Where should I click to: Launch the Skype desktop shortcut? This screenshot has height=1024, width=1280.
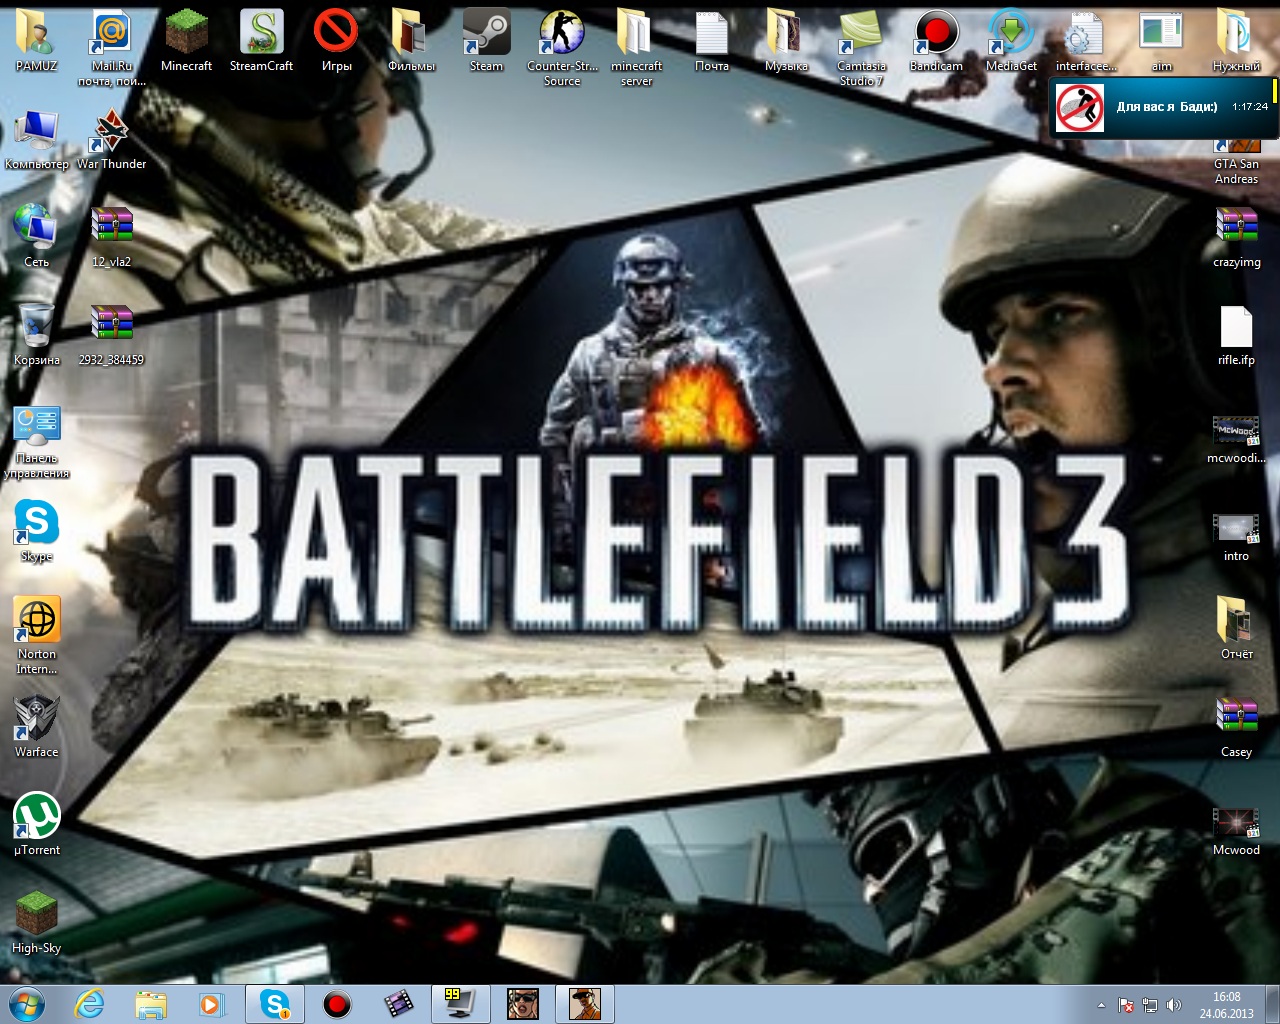(36, 530)
